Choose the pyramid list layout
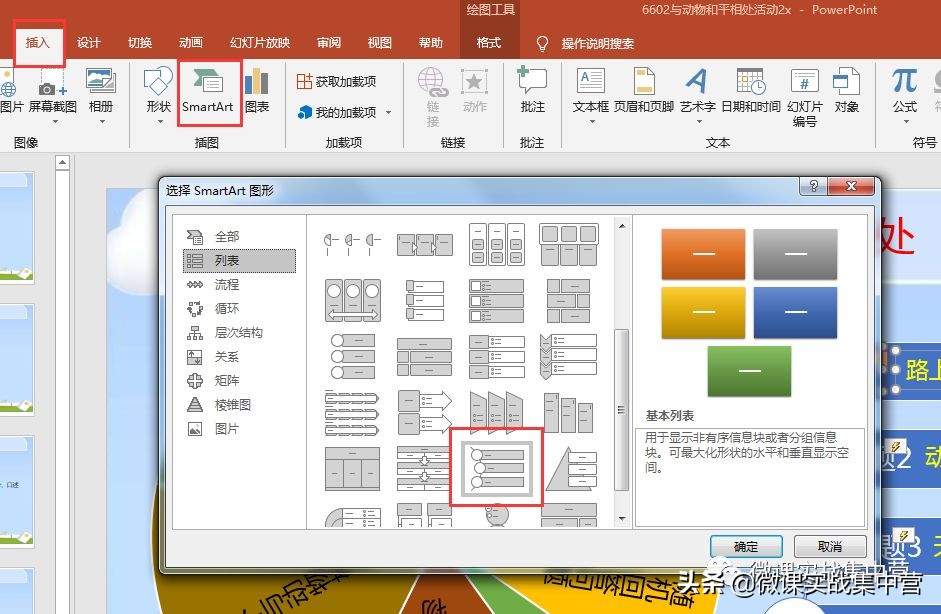941x614 pixels. click(x=569, y=469)
